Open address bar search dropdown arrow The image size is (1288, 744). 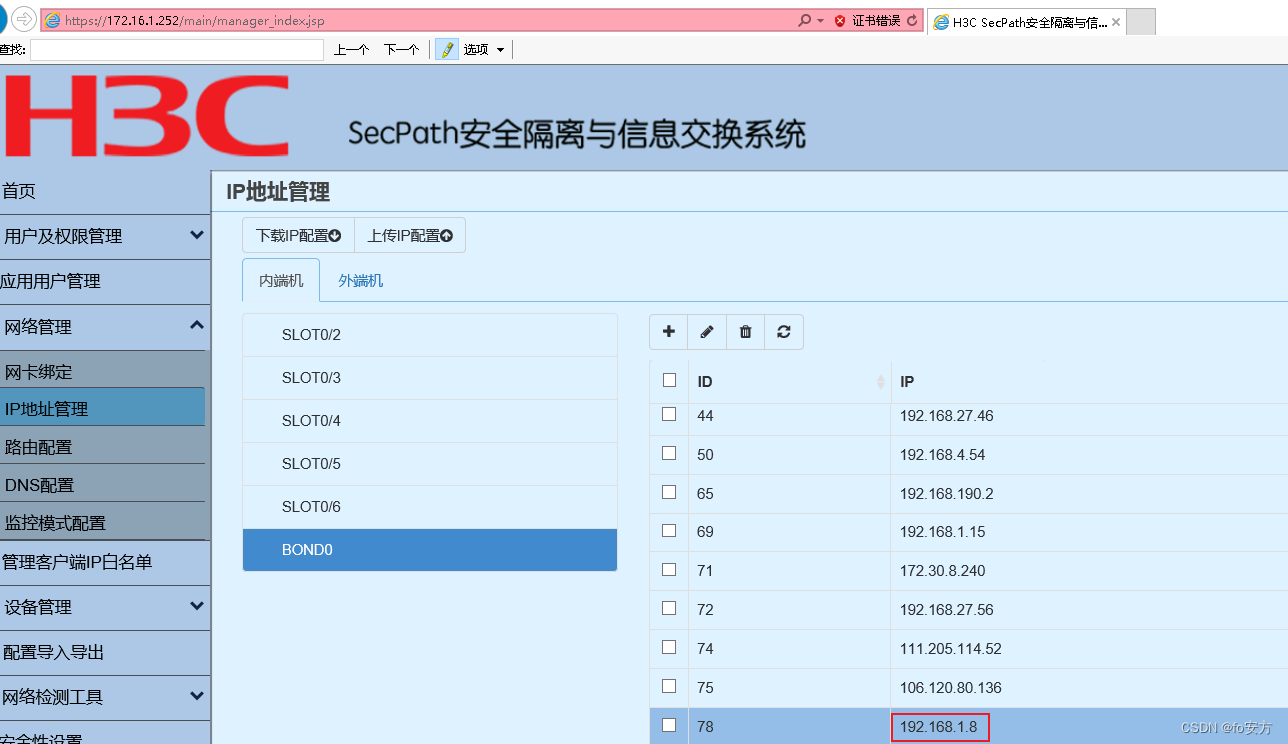(820, 20)
